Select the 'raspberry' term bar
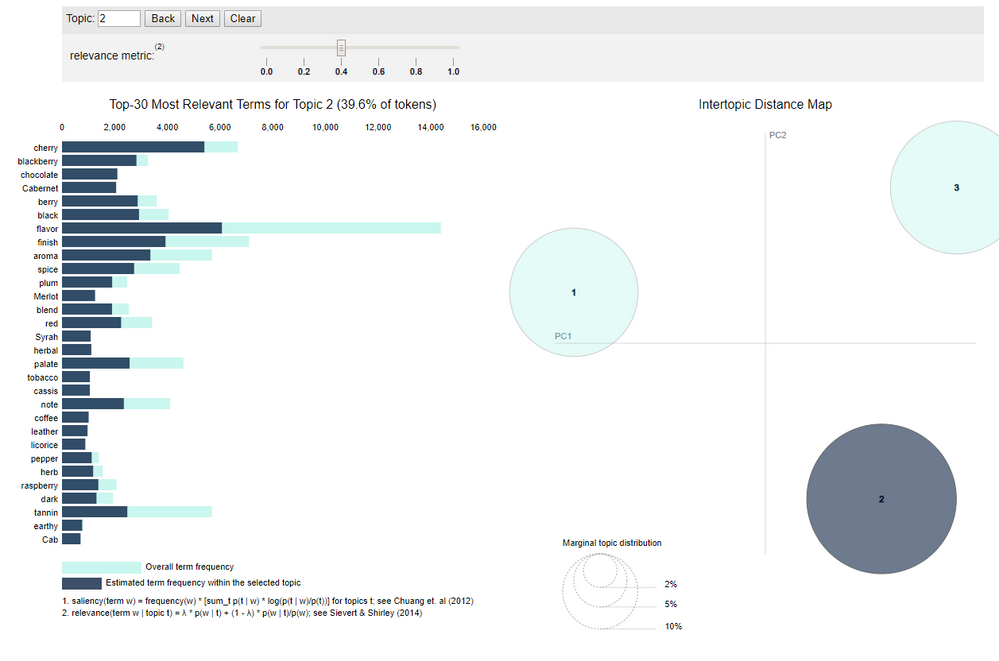The image size is (999, 661). pos(89,485)
